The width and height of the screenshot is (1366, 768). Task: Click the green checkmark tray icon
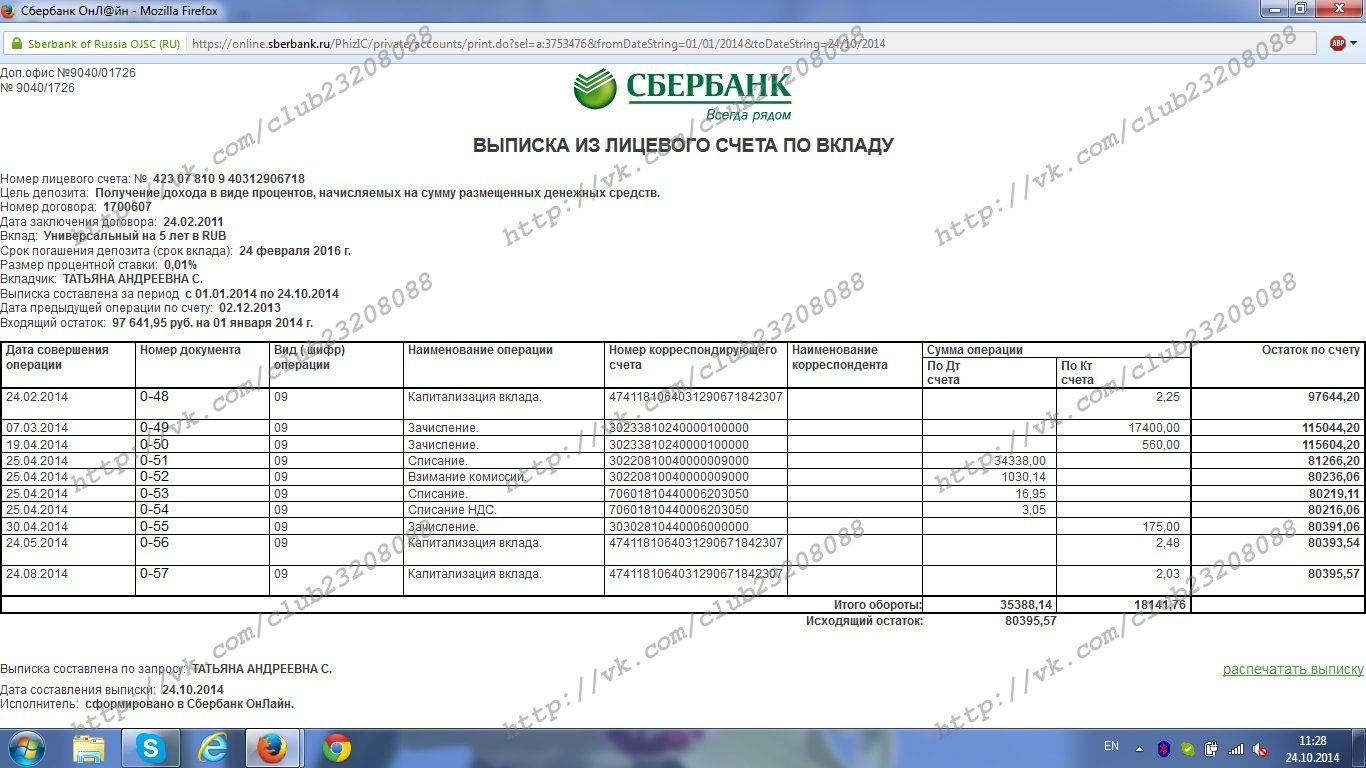point(1187,748)
